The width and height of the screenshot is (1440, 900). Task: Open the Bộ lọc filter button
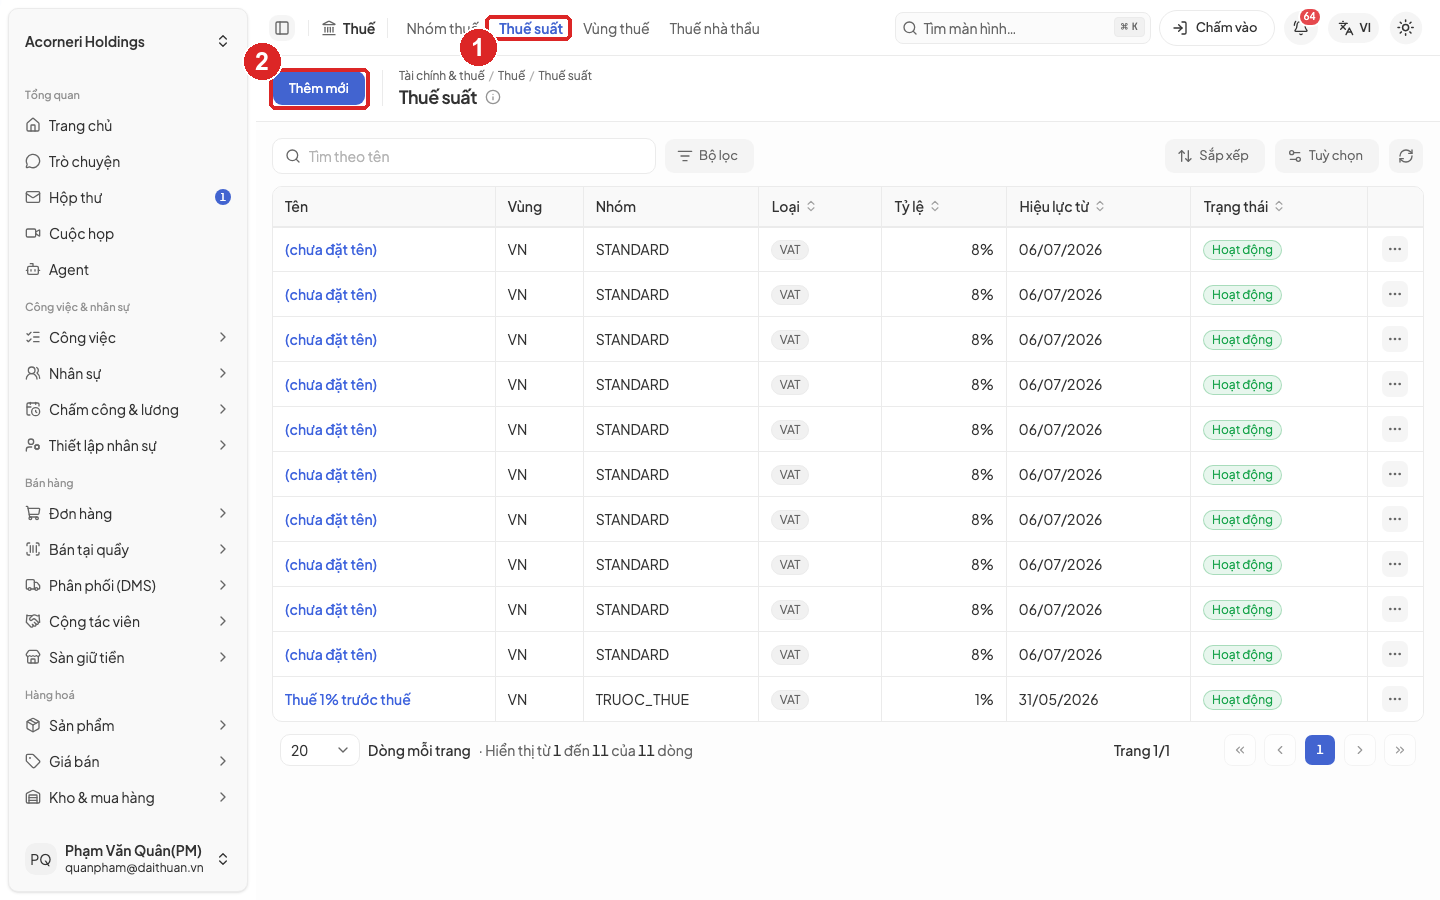click(x=709, y=156)
